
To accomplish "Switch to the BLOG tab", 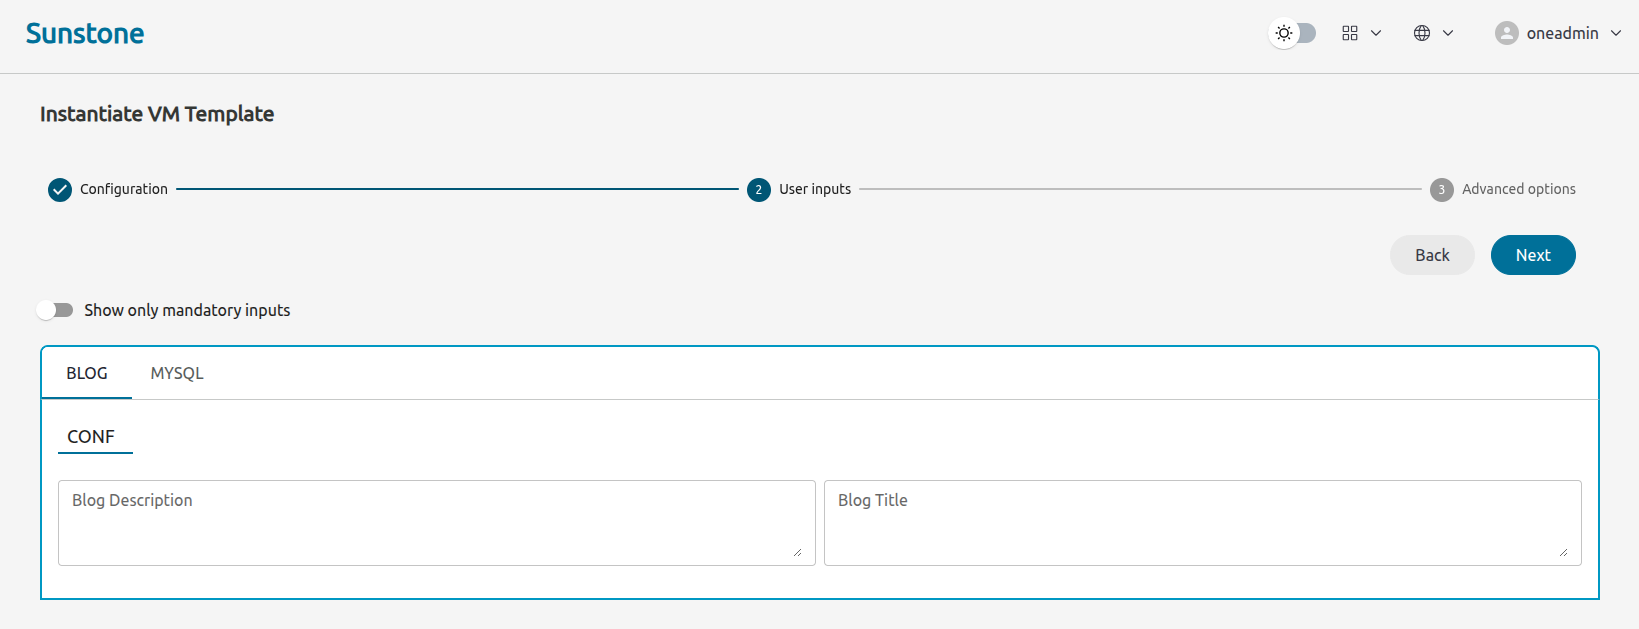I will [87, 373].
